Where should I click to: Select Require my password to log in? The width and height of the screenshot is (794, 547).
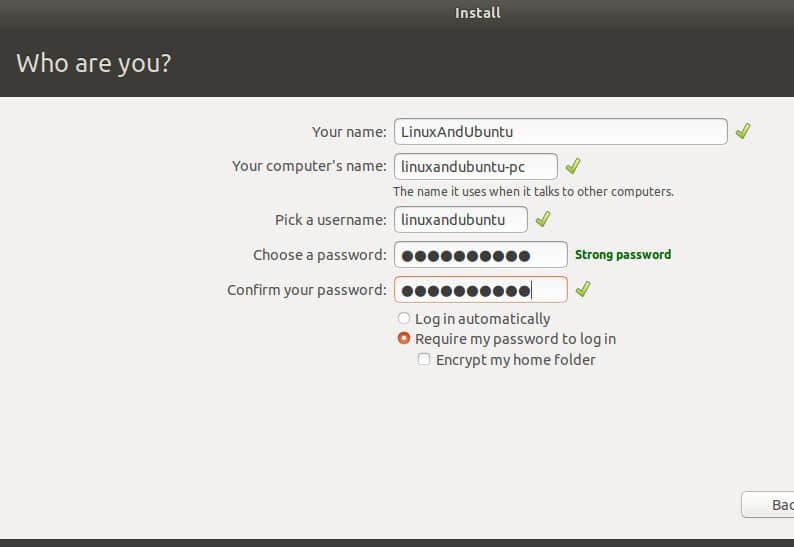404,339
